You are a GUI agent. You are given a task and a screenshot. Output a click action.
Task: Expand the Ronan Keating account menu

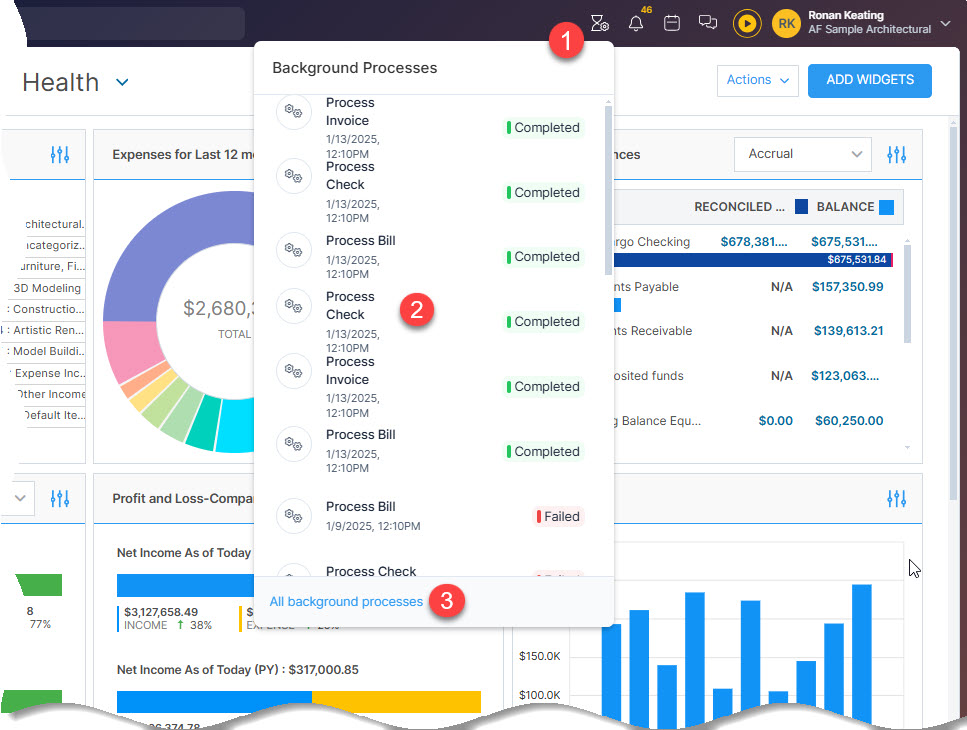(x=945, y=23)
